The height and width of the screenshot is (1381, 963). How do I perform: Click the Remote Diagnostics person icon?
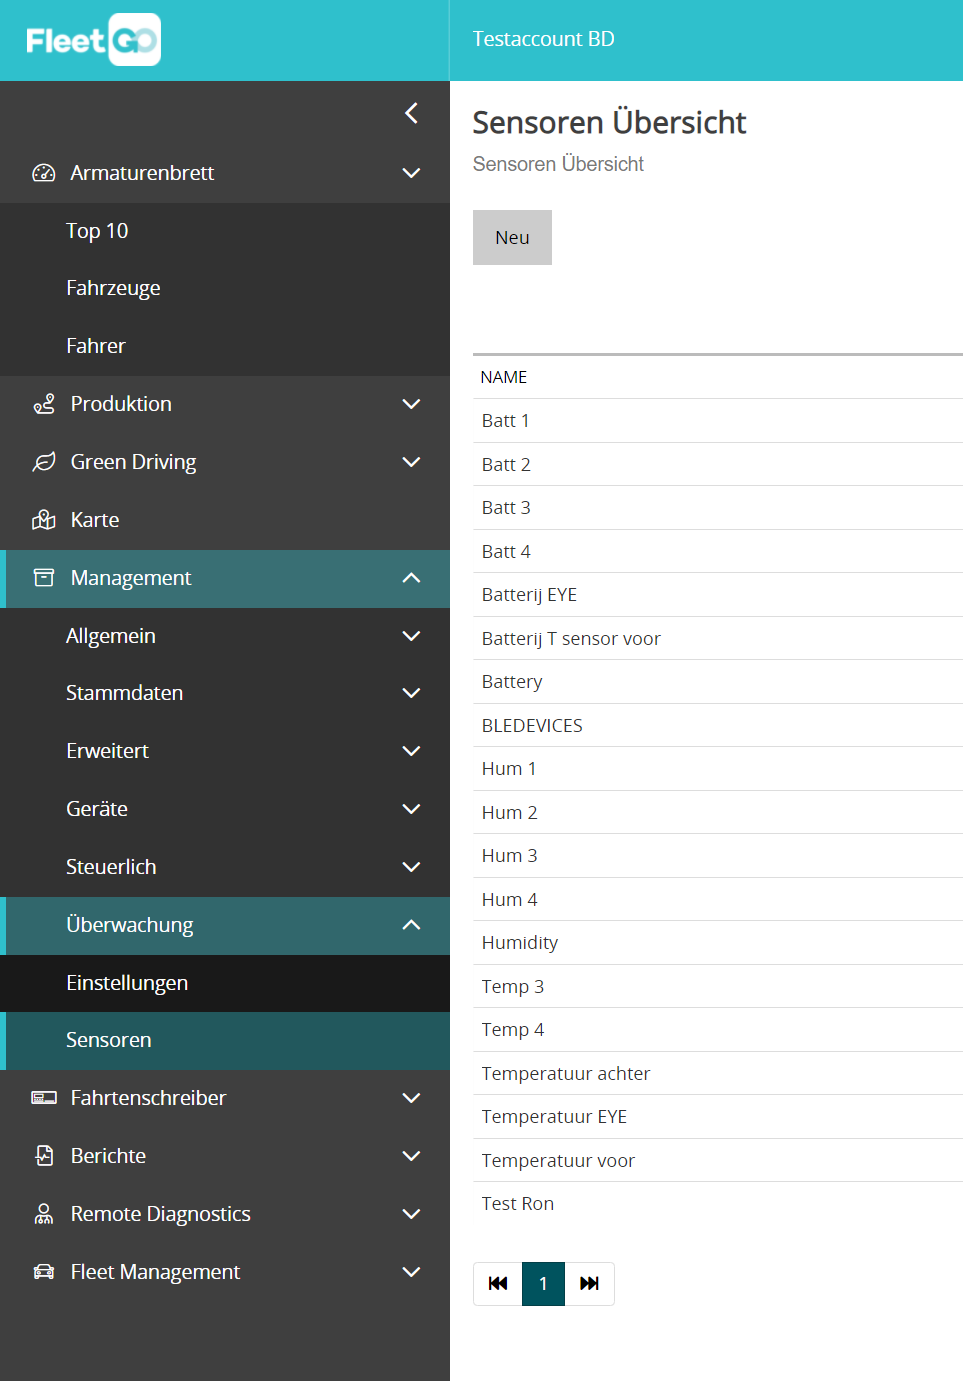(44, 1214)
